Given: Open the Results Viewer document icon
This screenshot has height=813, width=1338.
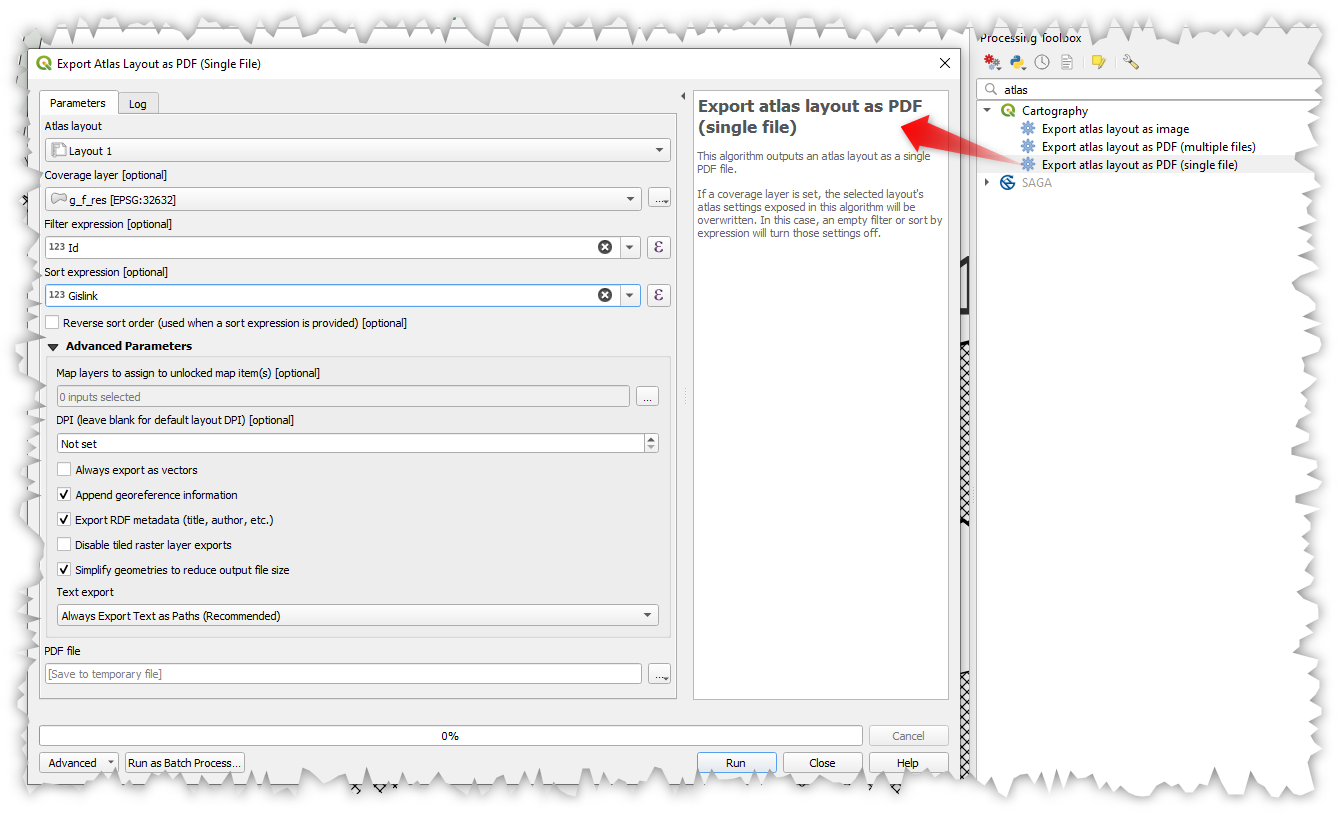Looking at the screenshot, I should point(1067,62).
